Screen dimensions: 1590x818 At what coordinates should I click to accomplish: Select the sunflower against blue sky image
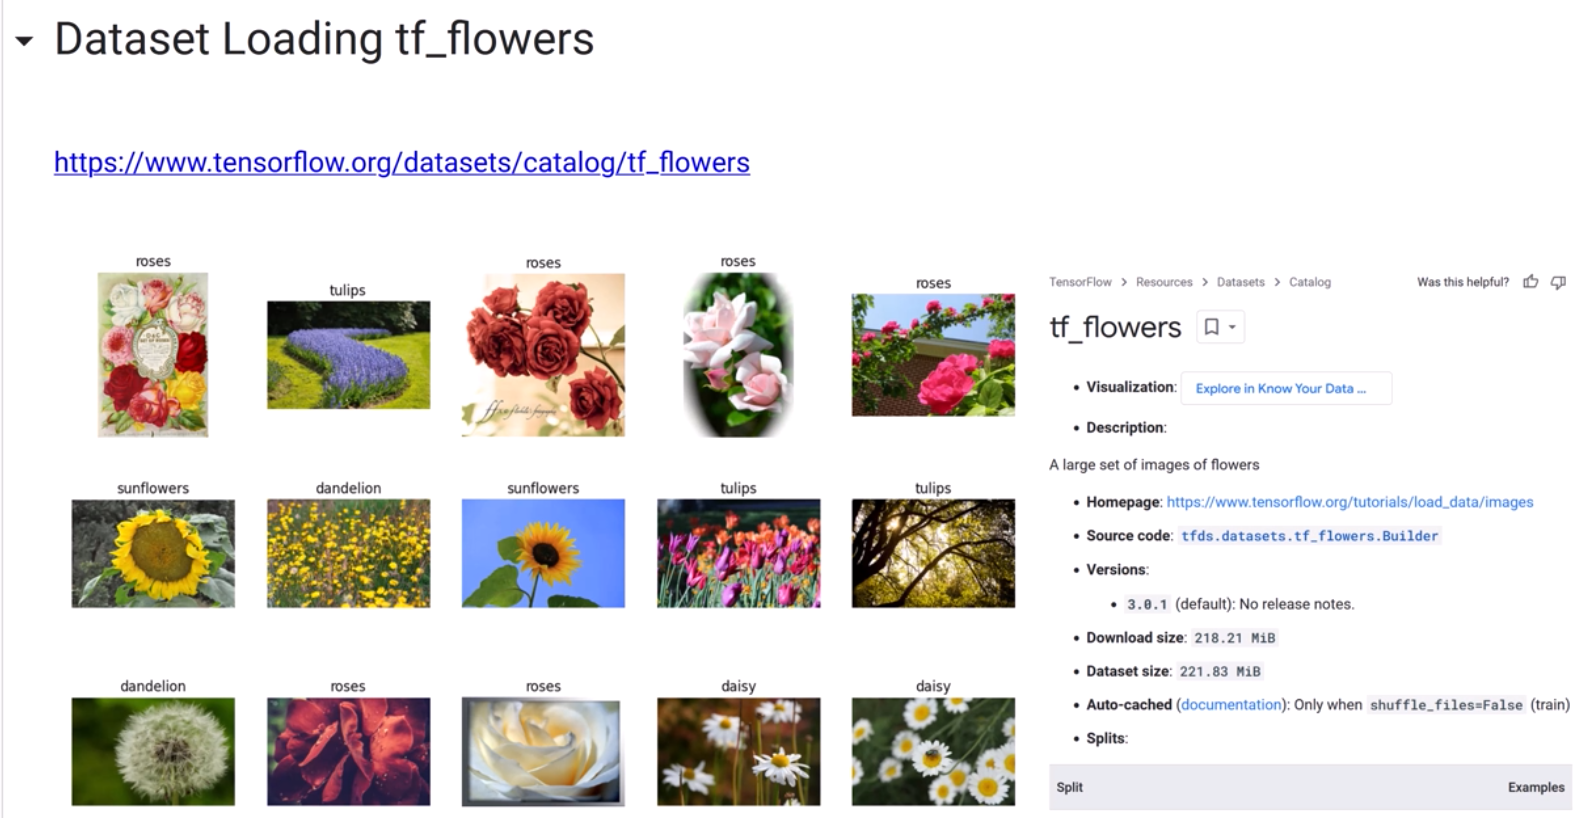543,553
